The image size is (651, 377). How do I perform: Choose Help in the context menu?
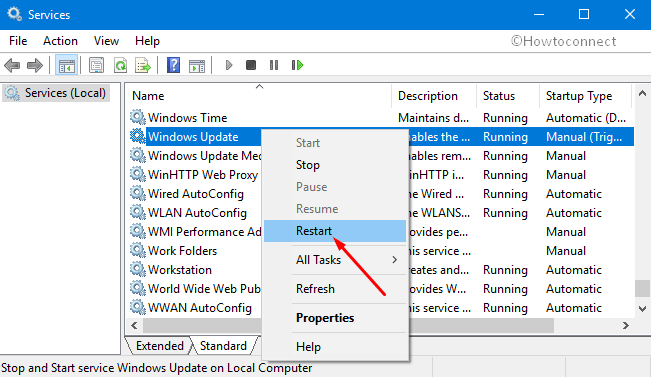tap(335, 346)
